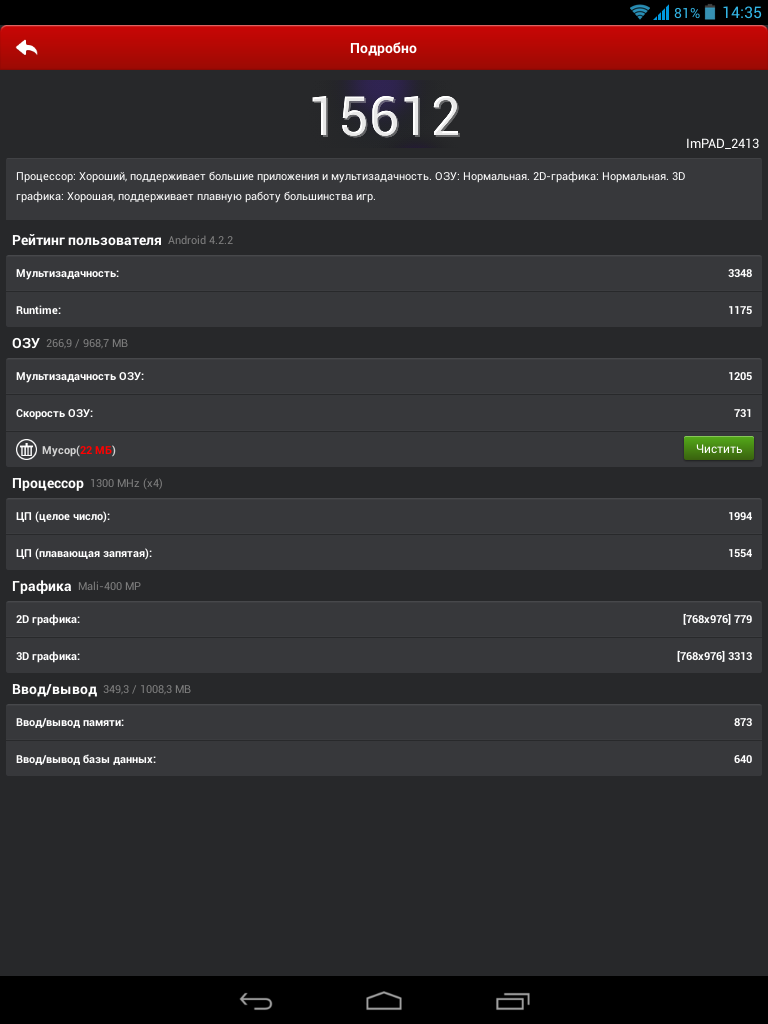768x1024 pixels.
Task: Tap the Скорость ОЗУ row
Action: (384, 413)
